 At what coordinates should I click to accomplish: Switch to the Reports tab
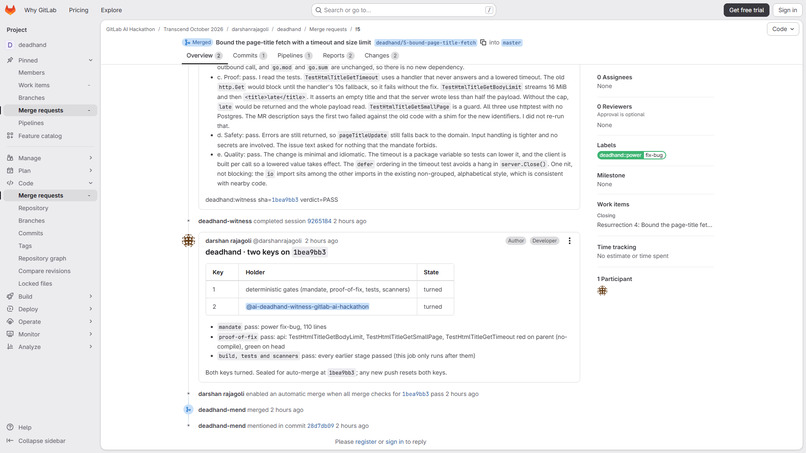point(338,56)
